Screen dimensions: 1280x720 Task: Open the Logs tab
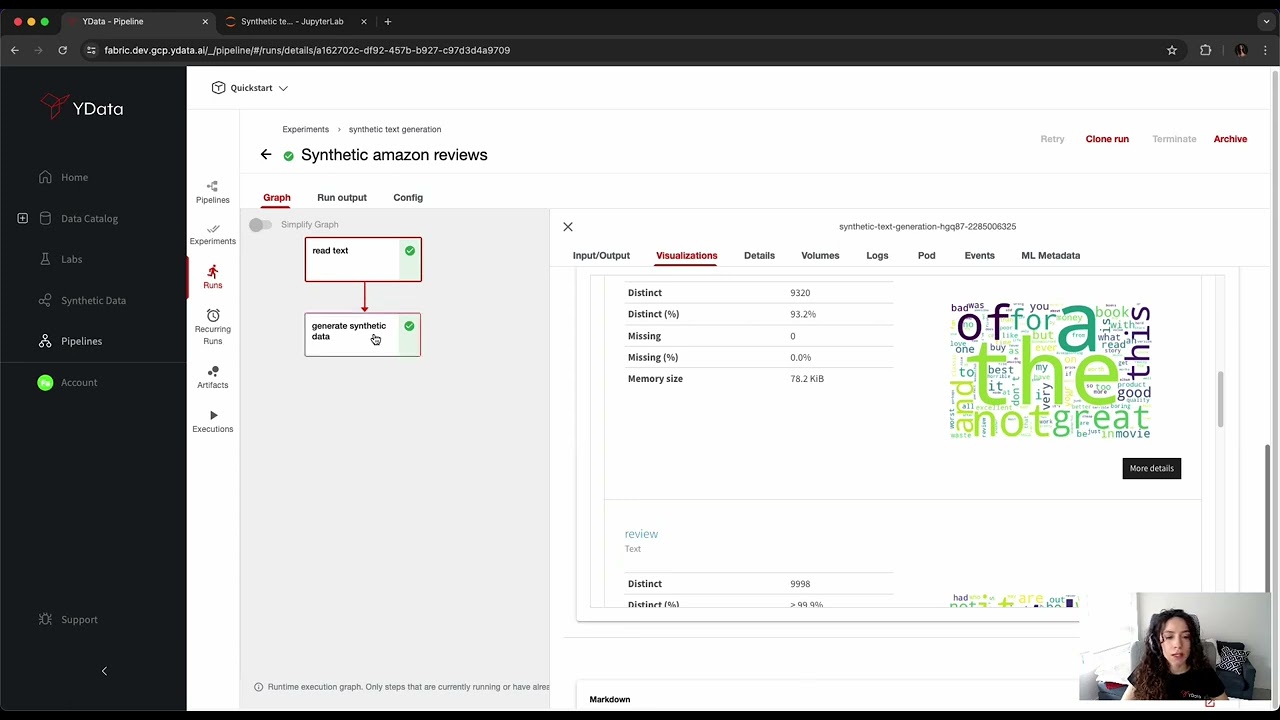(x=877, y=255)
